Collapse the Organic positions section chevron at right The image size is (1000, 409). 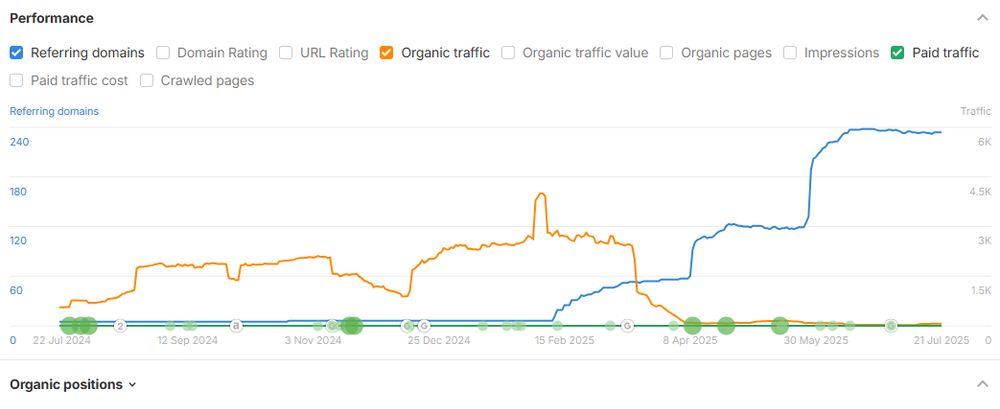982,384
